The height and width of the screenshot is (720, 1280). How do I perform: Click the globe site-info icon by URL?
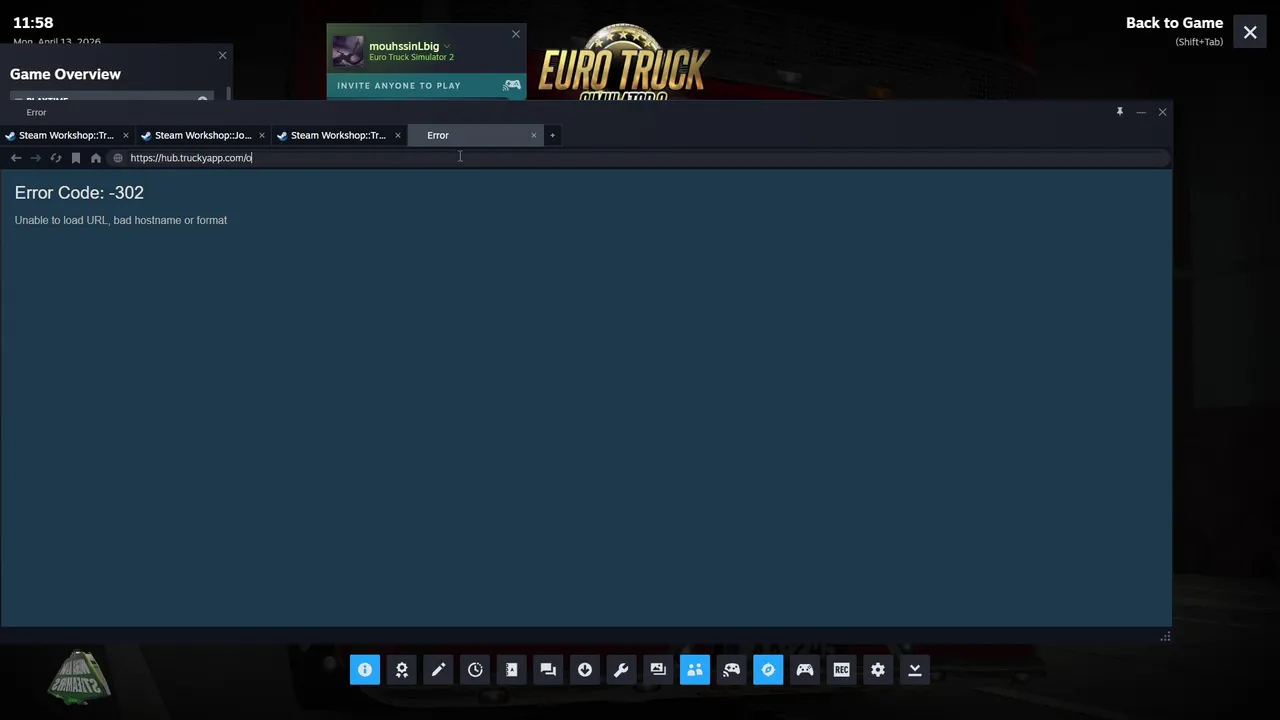point(118,158)
